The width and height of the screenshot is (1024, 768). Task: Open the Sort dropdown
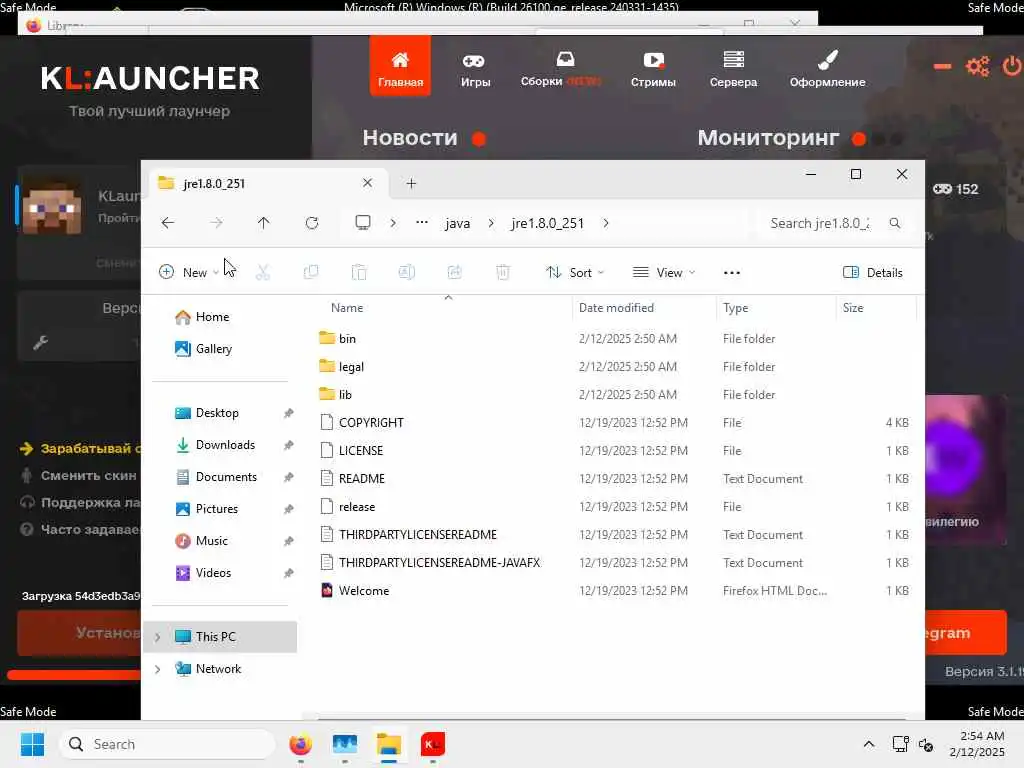pyautogui.click(x=575, y=272)
